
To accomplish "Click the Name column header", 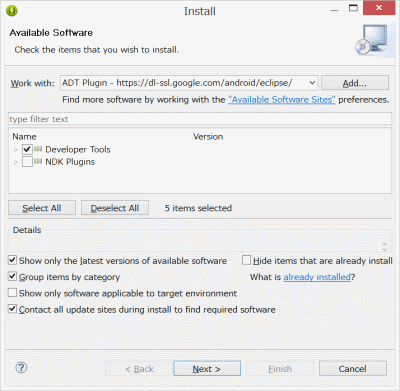I will (x=24, y=137).
